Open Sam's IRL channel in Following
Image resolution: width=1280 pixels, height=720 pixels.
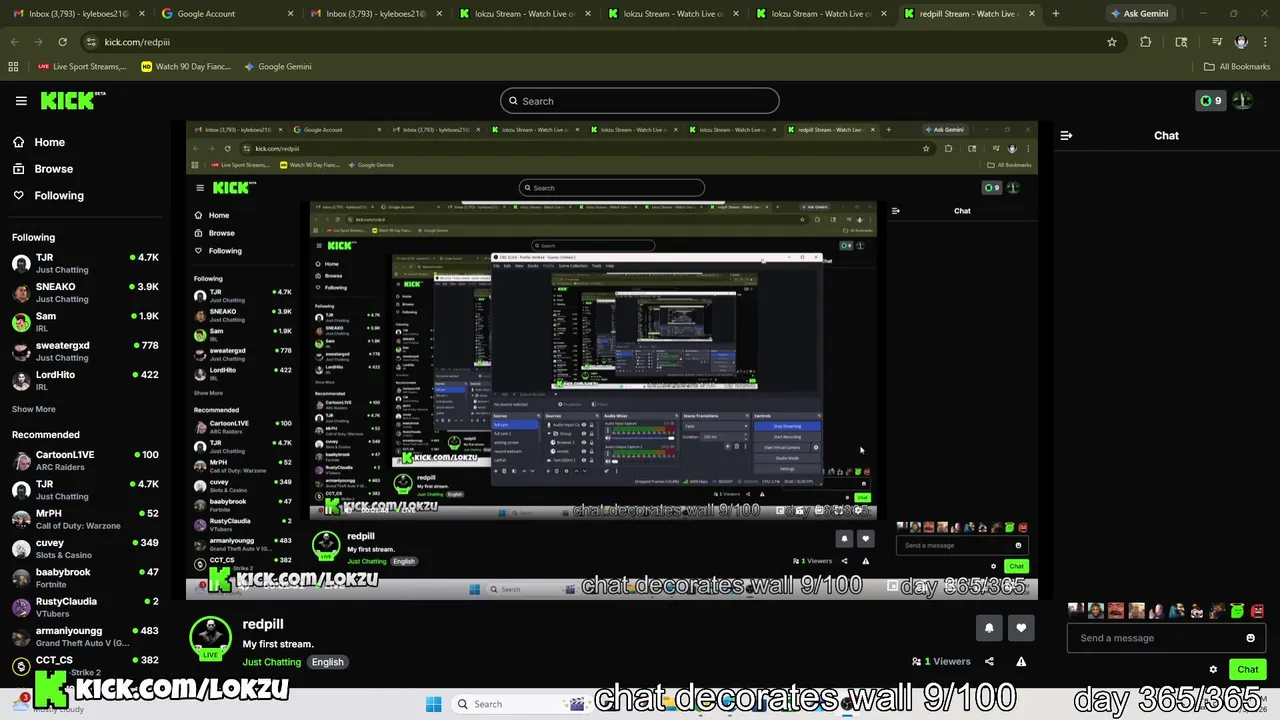(85, 322)
